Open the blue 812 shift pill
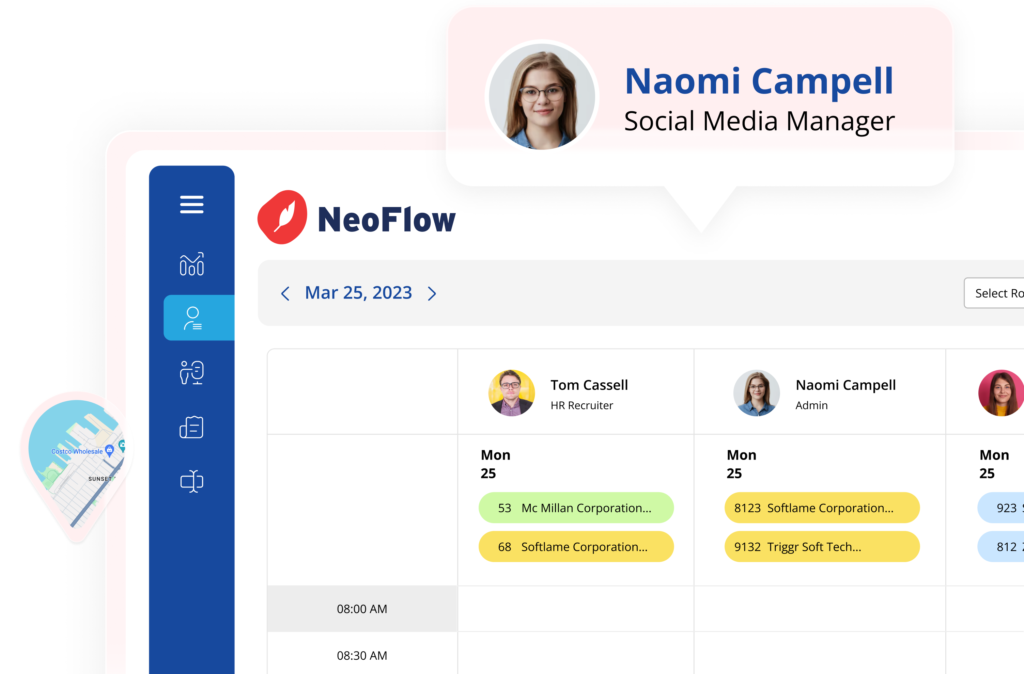Viewport: 1024px width, 674px height. (1000, 547)
